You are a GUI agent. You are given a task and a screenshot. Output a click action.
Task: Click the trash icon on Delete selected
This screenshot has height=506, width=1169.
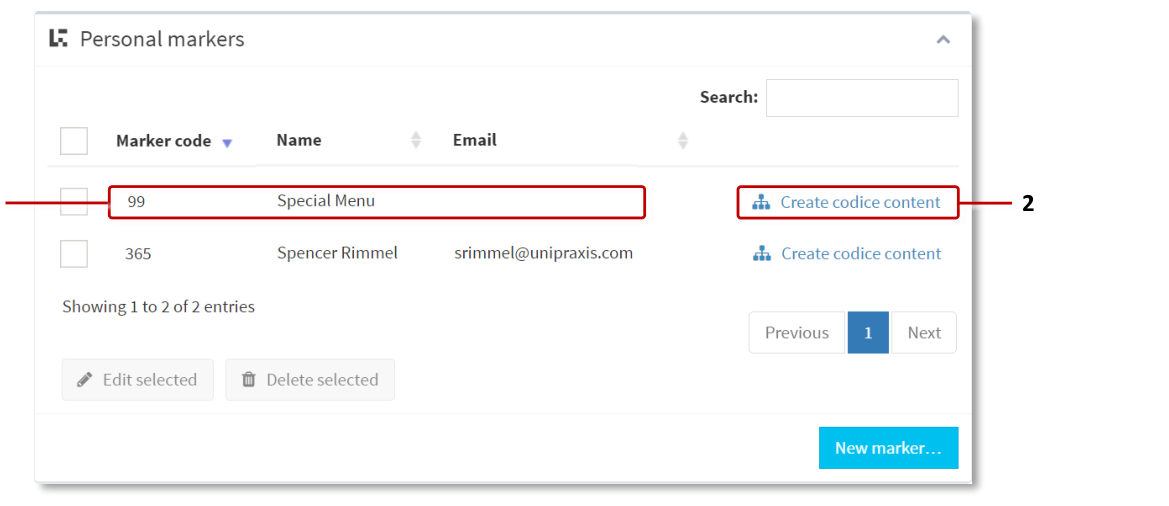coord(249,380)
